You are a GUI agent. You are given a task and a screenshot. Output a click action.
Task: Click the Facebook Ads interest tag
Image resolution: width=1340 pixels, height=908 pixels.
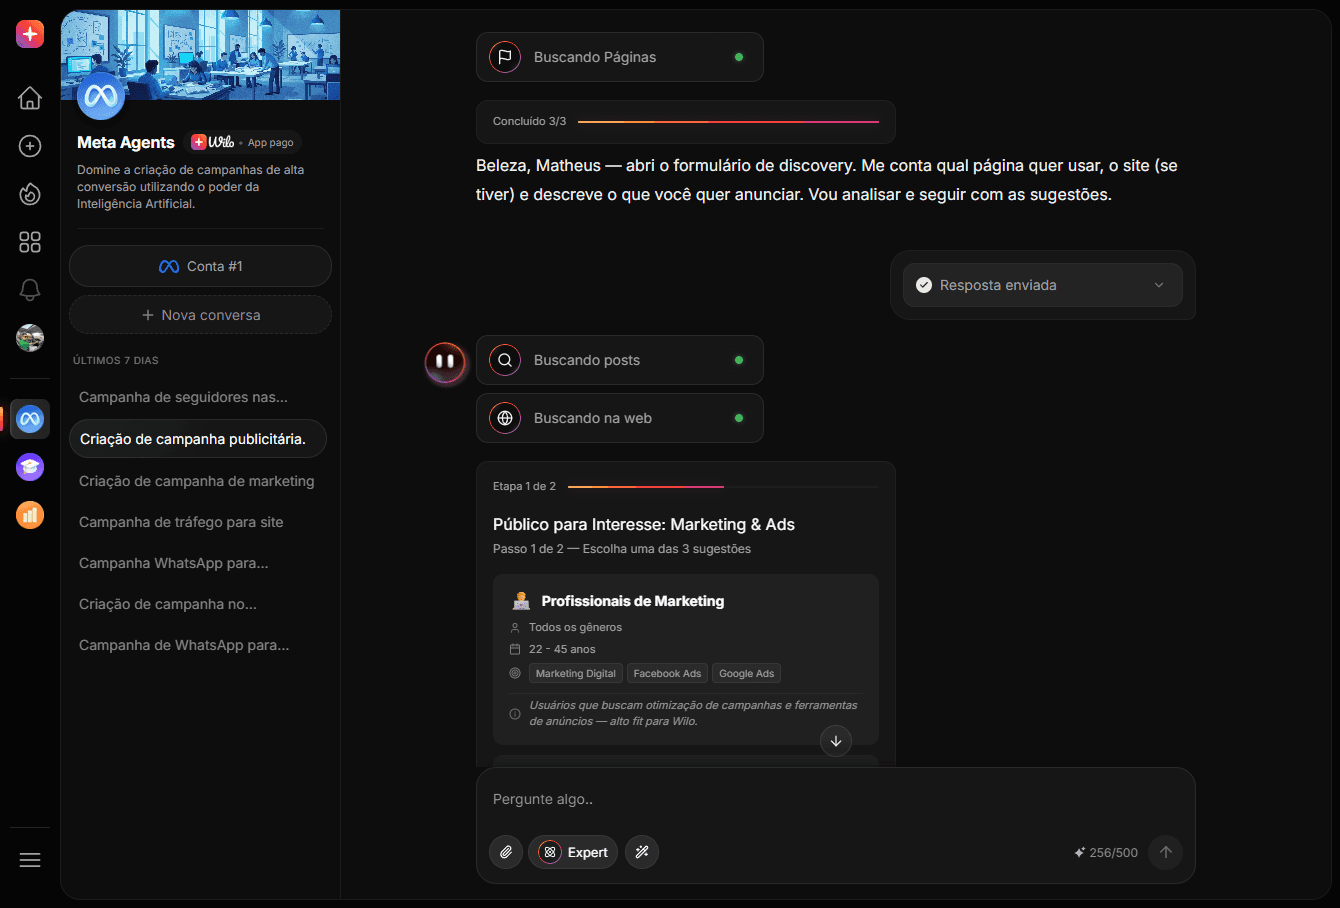click(x=667, y=673)
